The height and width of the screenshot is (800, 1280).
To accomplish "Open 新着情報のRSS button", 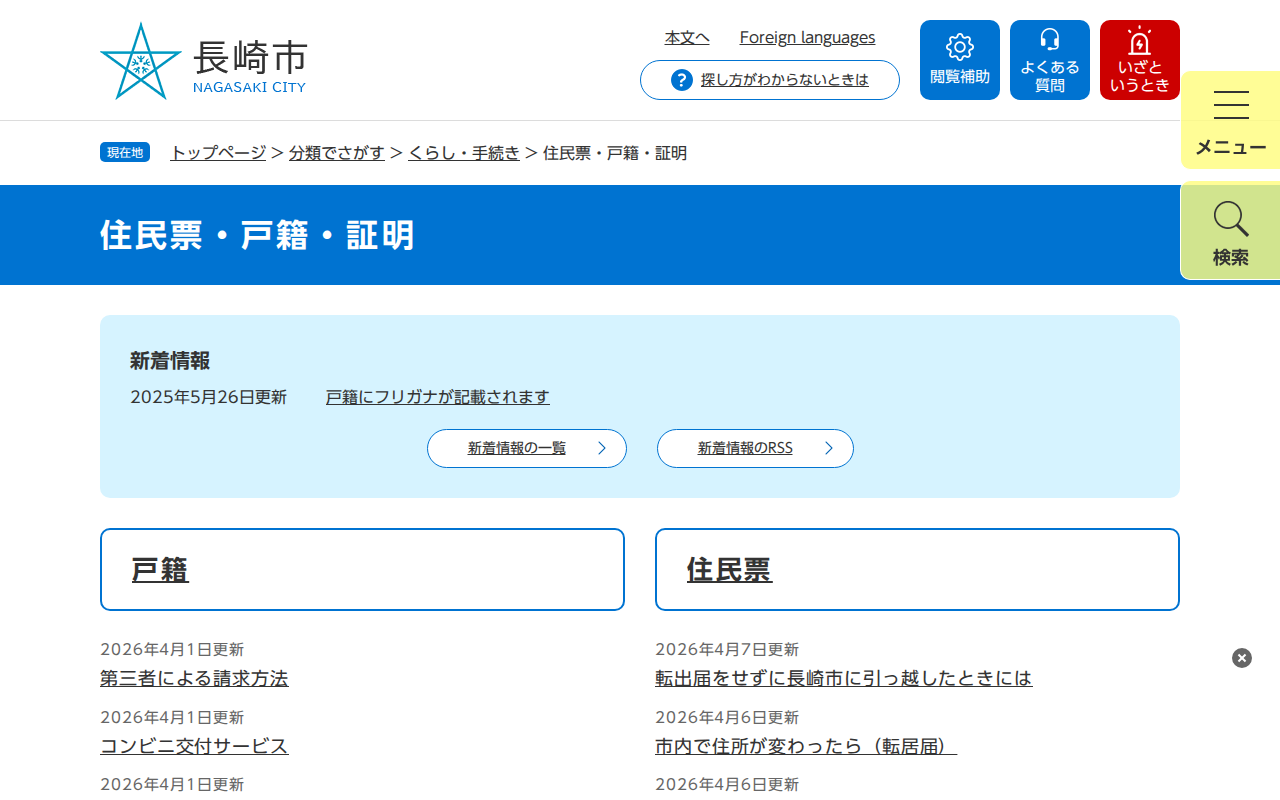I will [755, 448].
